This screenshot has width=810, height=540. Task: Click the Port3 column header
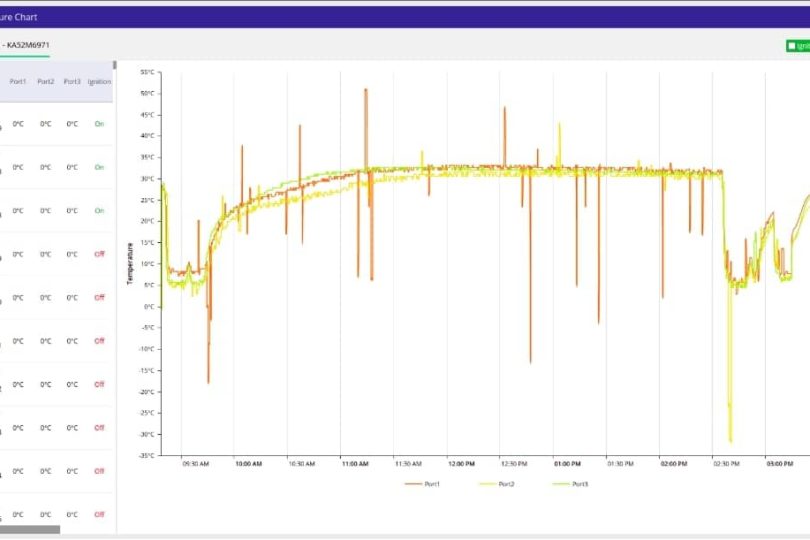72,81
